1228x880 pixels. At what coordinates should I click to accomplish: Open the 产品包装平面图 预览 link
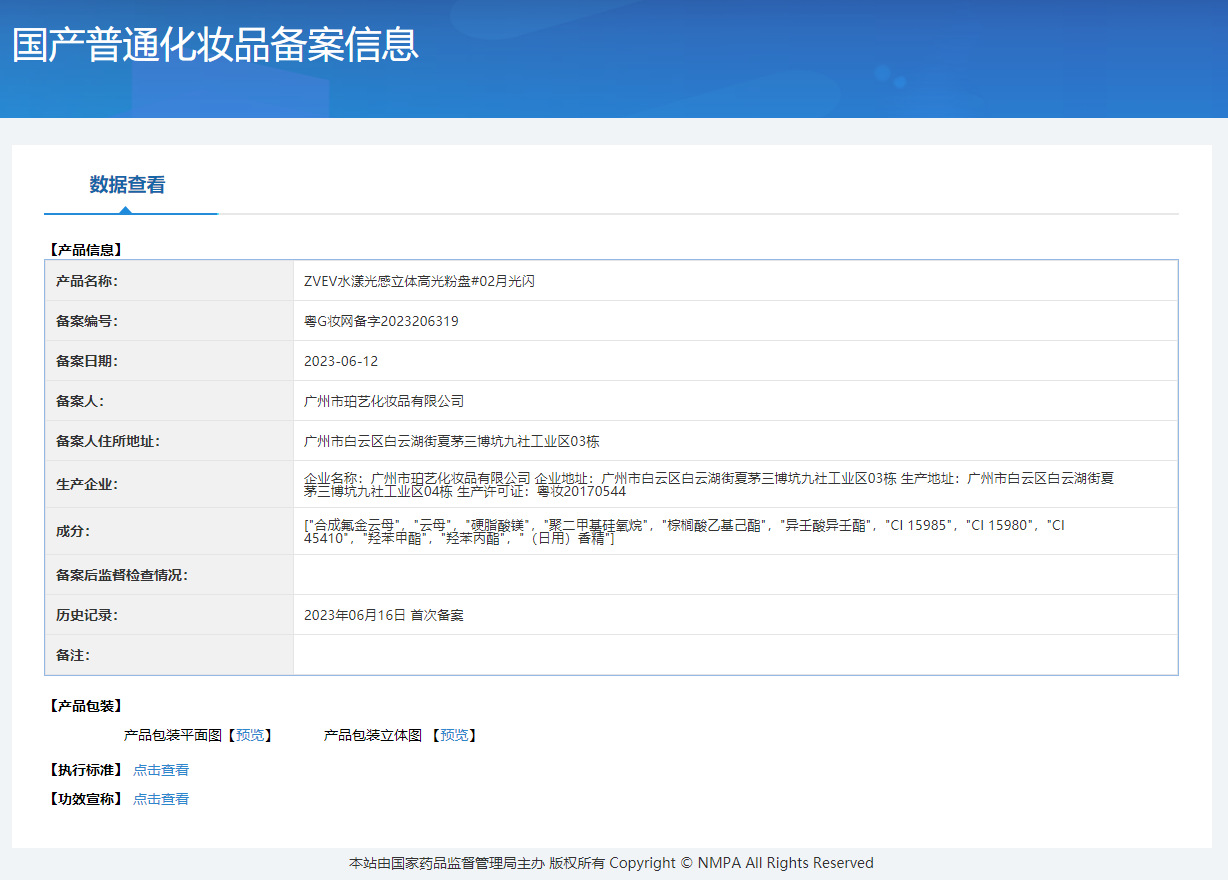point(250,735)
